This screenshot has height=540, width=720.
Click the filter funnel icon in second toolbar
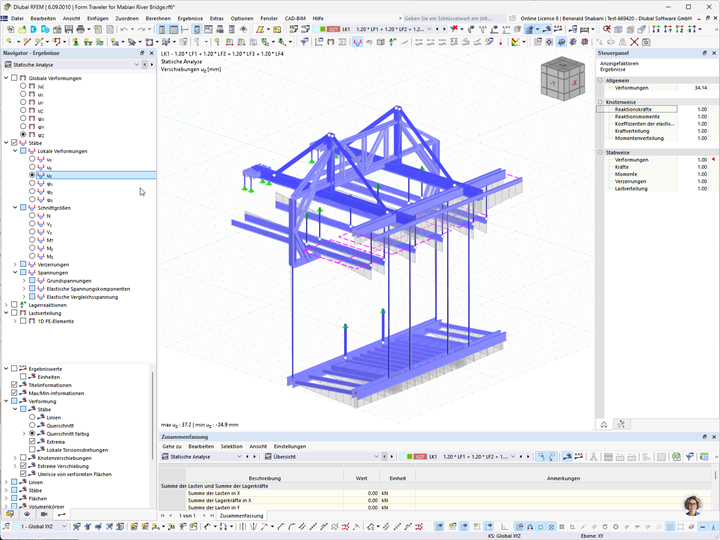[x=304, y=42]
